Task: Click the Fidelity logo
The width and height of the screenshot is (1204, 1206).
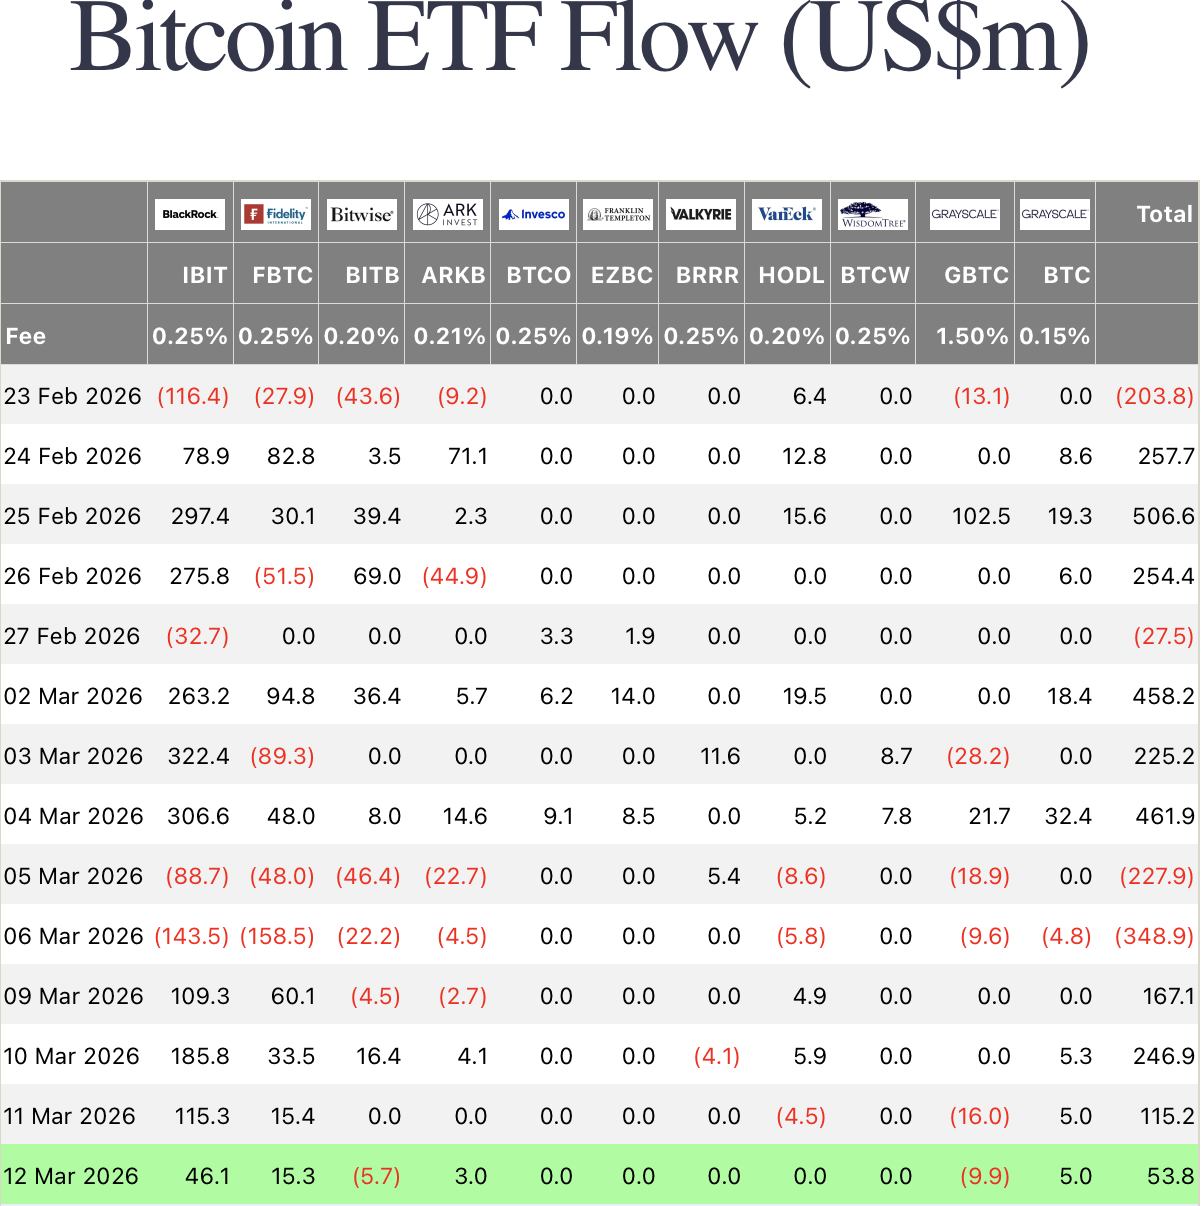Action: pyautogui.click(x=276, y=214)
